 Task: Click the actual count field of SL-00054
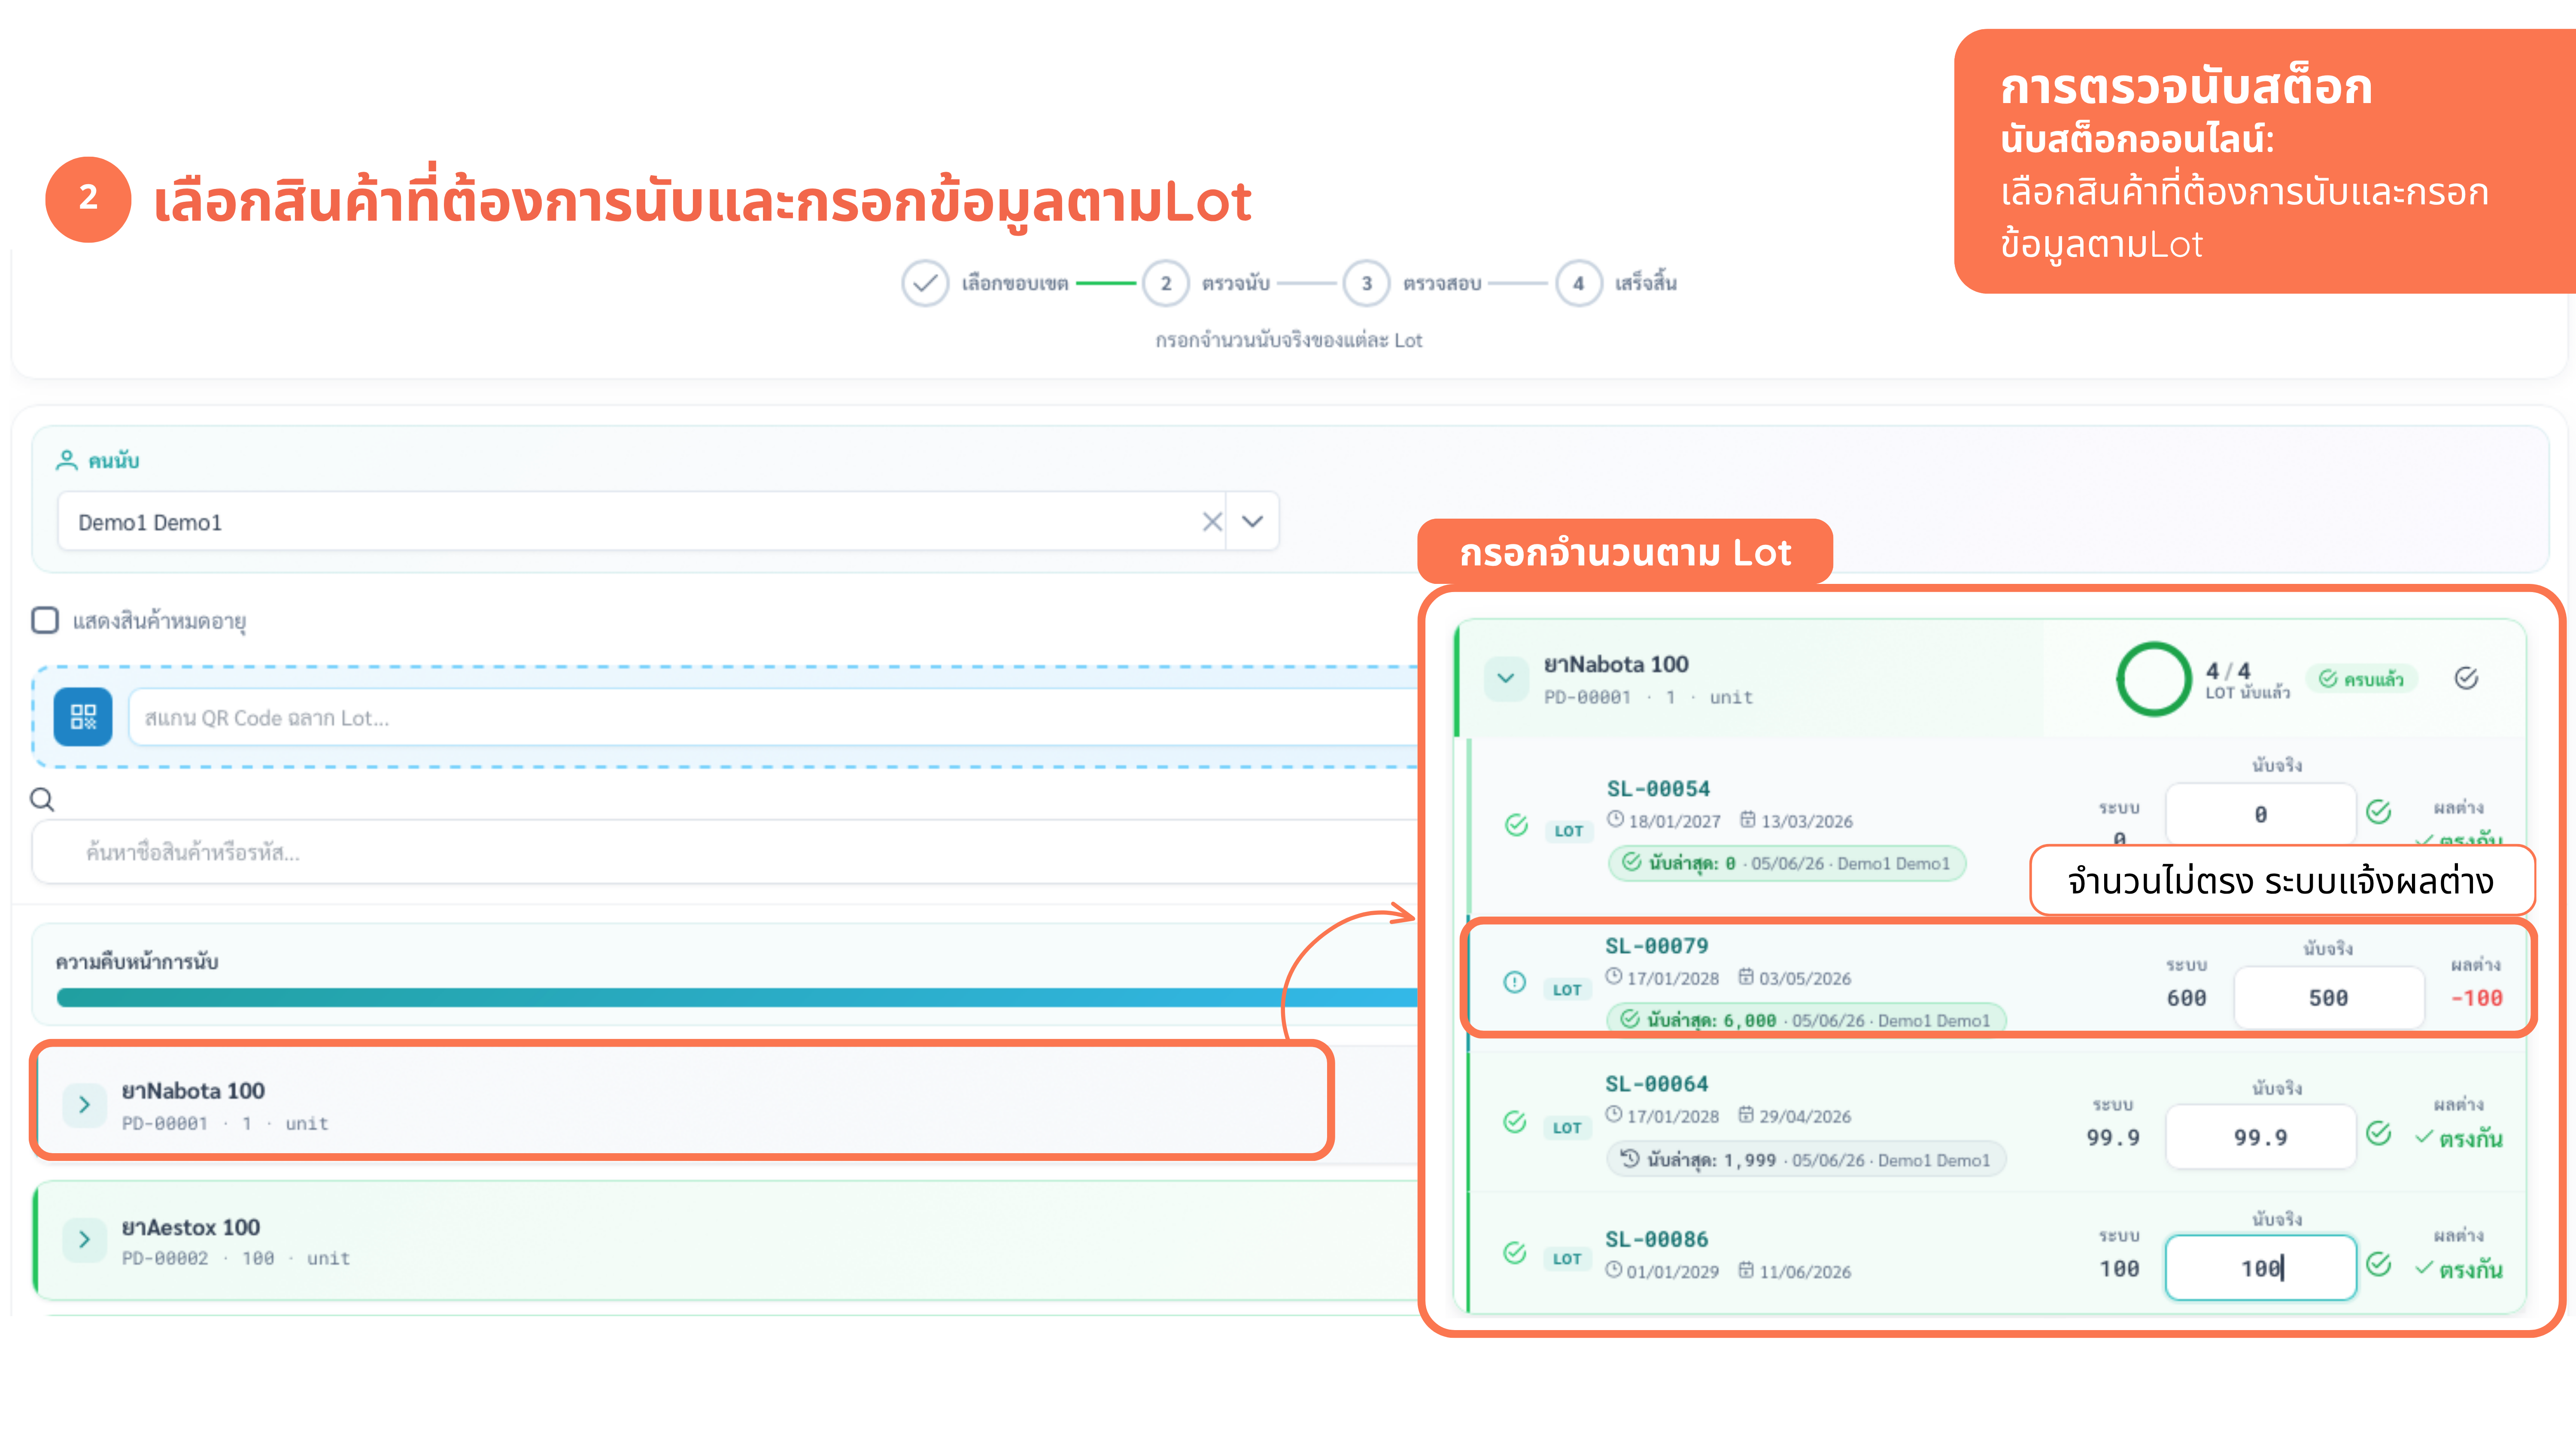pyautogui.click(x=2260, y=813)
